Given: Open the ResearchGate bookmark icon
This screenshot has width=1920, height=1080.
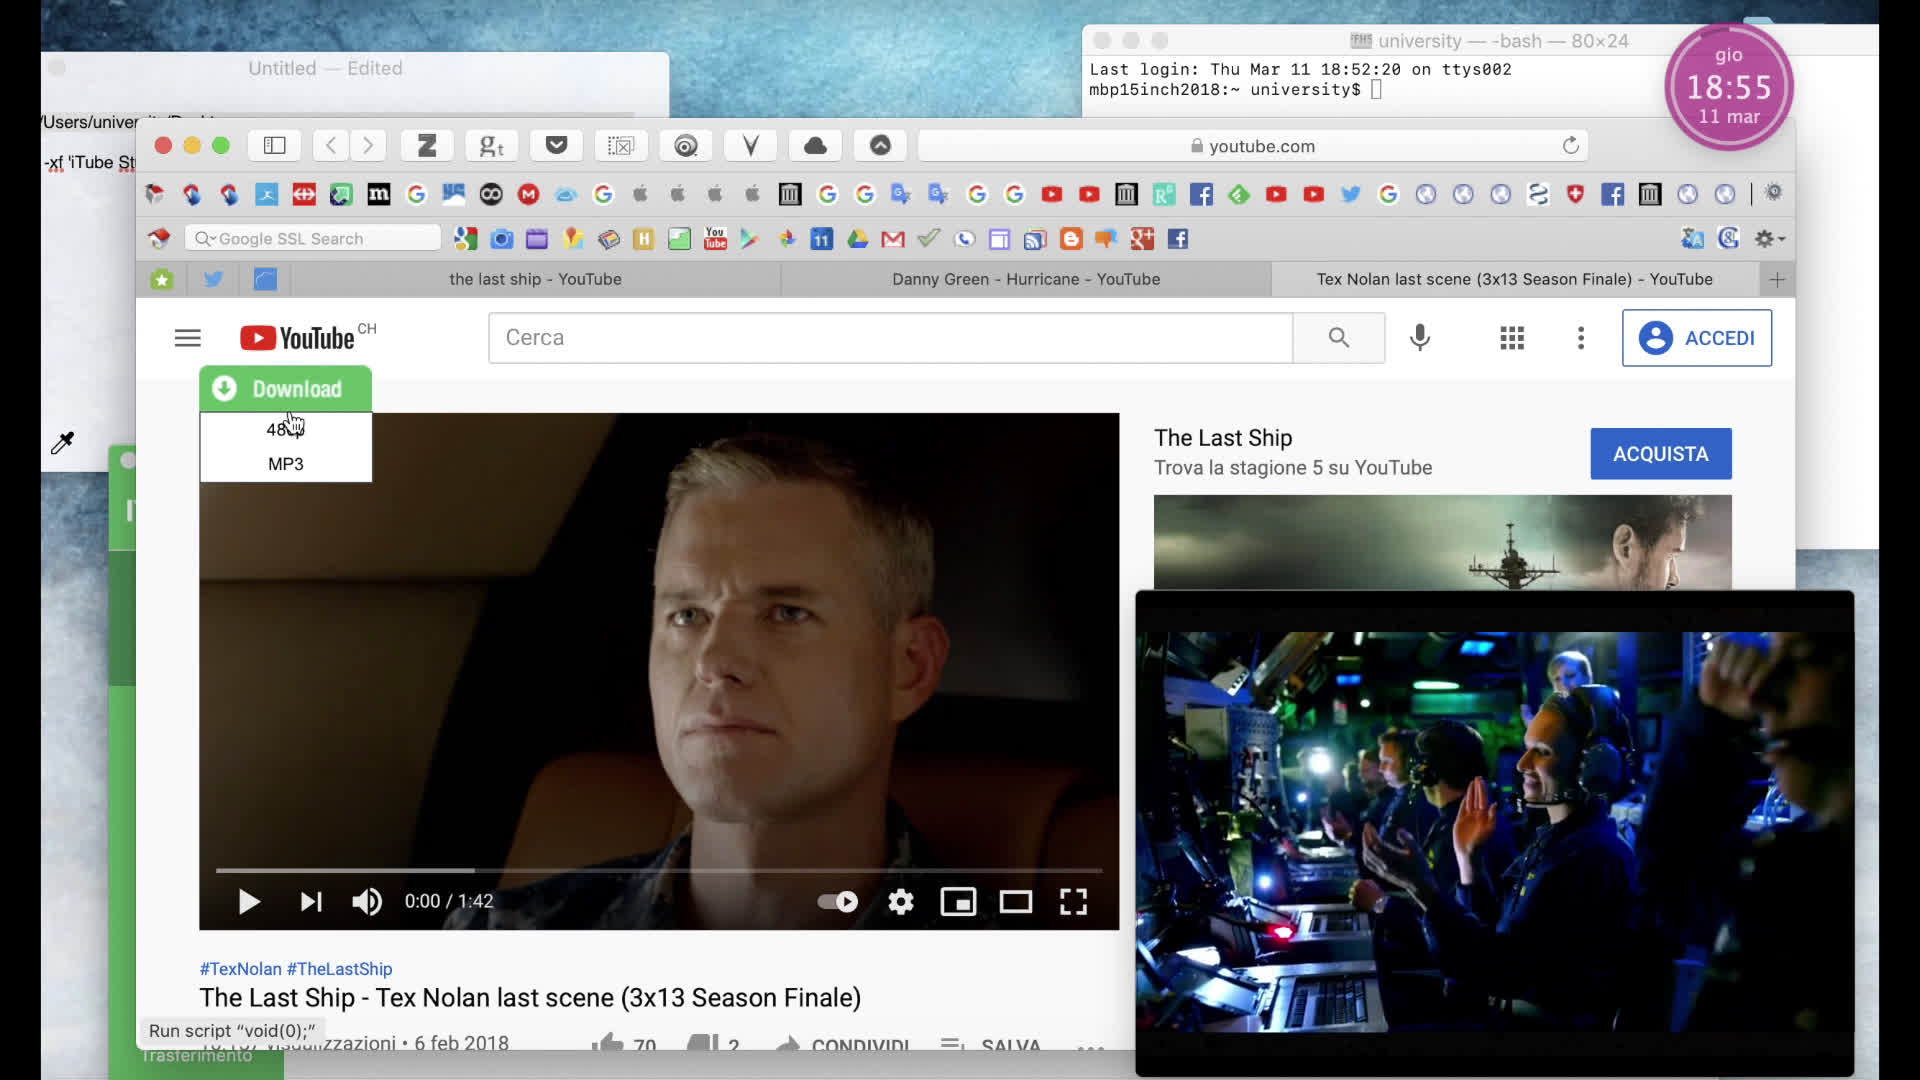Looking at the screenshot, I should coord(1164,194).
